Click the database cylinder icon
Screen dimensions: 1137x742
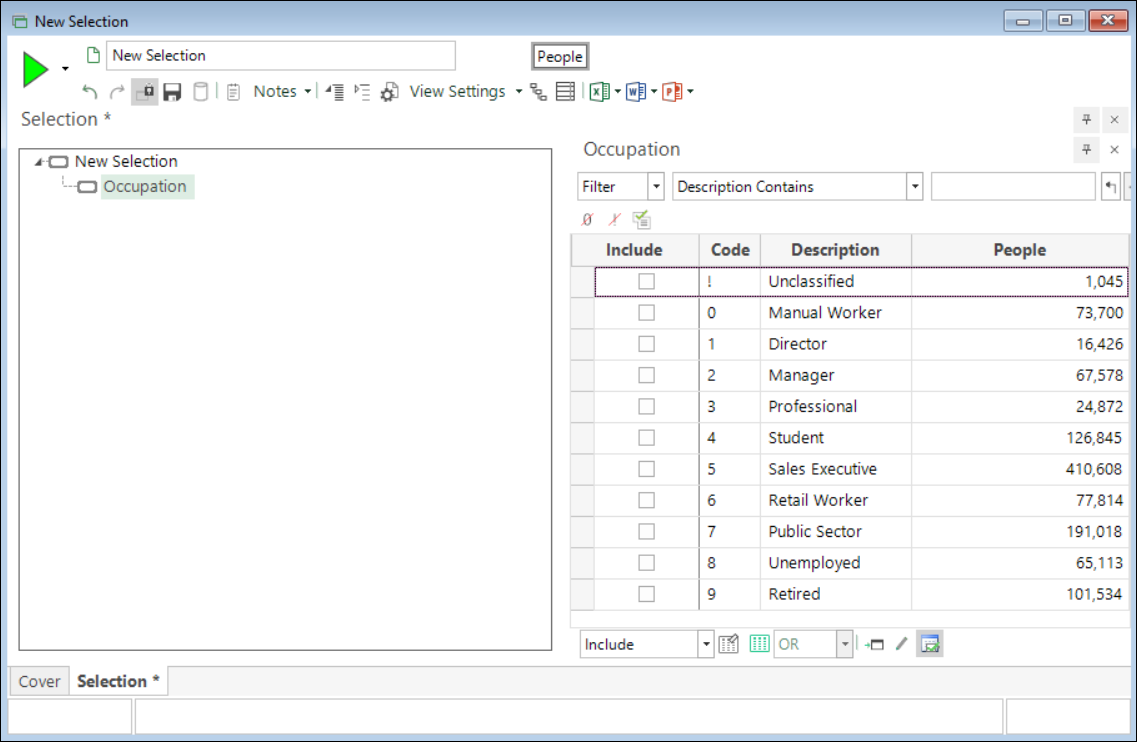[x=201, y=92]
